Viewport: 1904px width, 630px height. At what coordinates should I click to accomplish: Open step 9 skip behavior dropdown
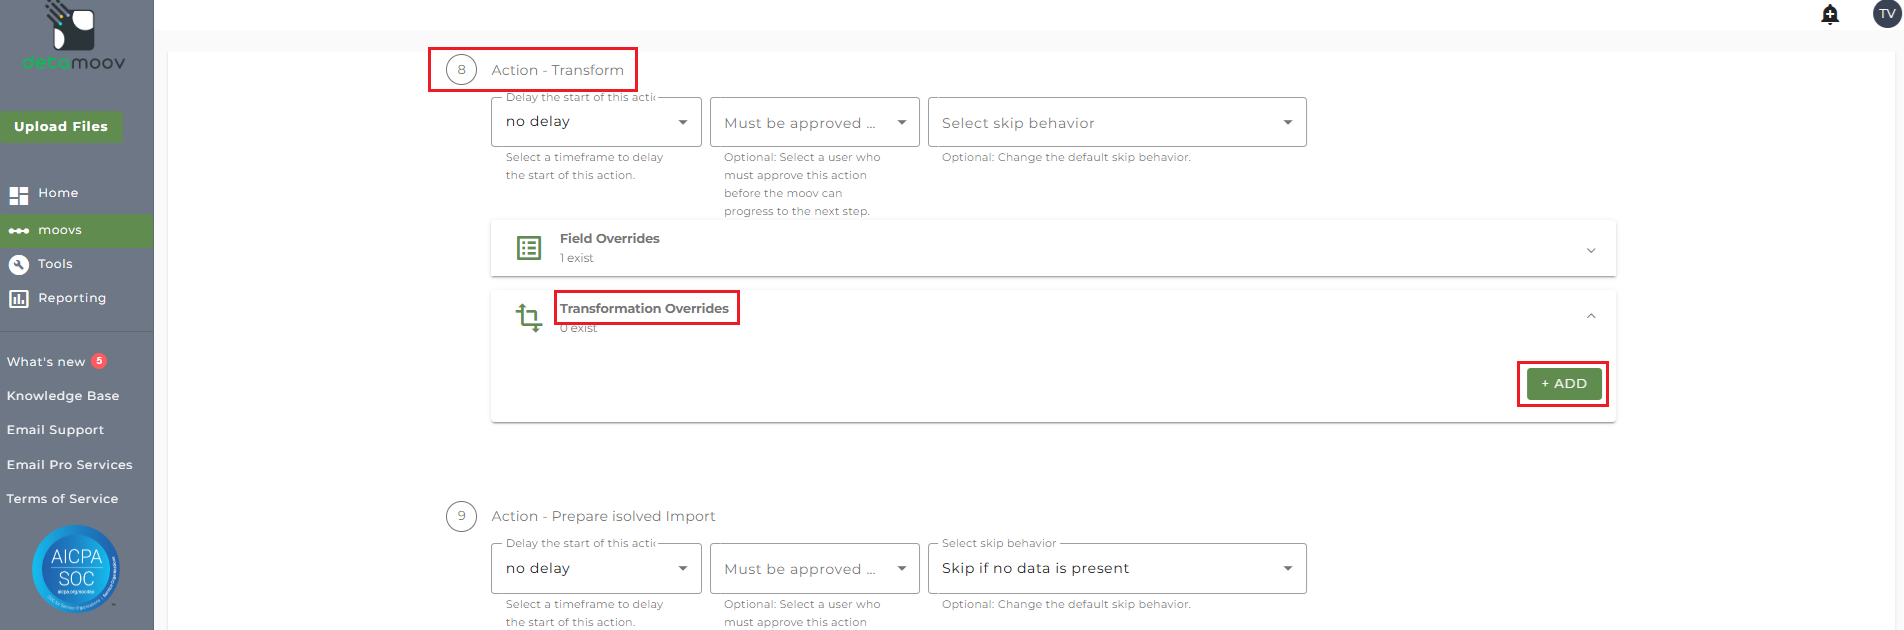(1116, 568)
